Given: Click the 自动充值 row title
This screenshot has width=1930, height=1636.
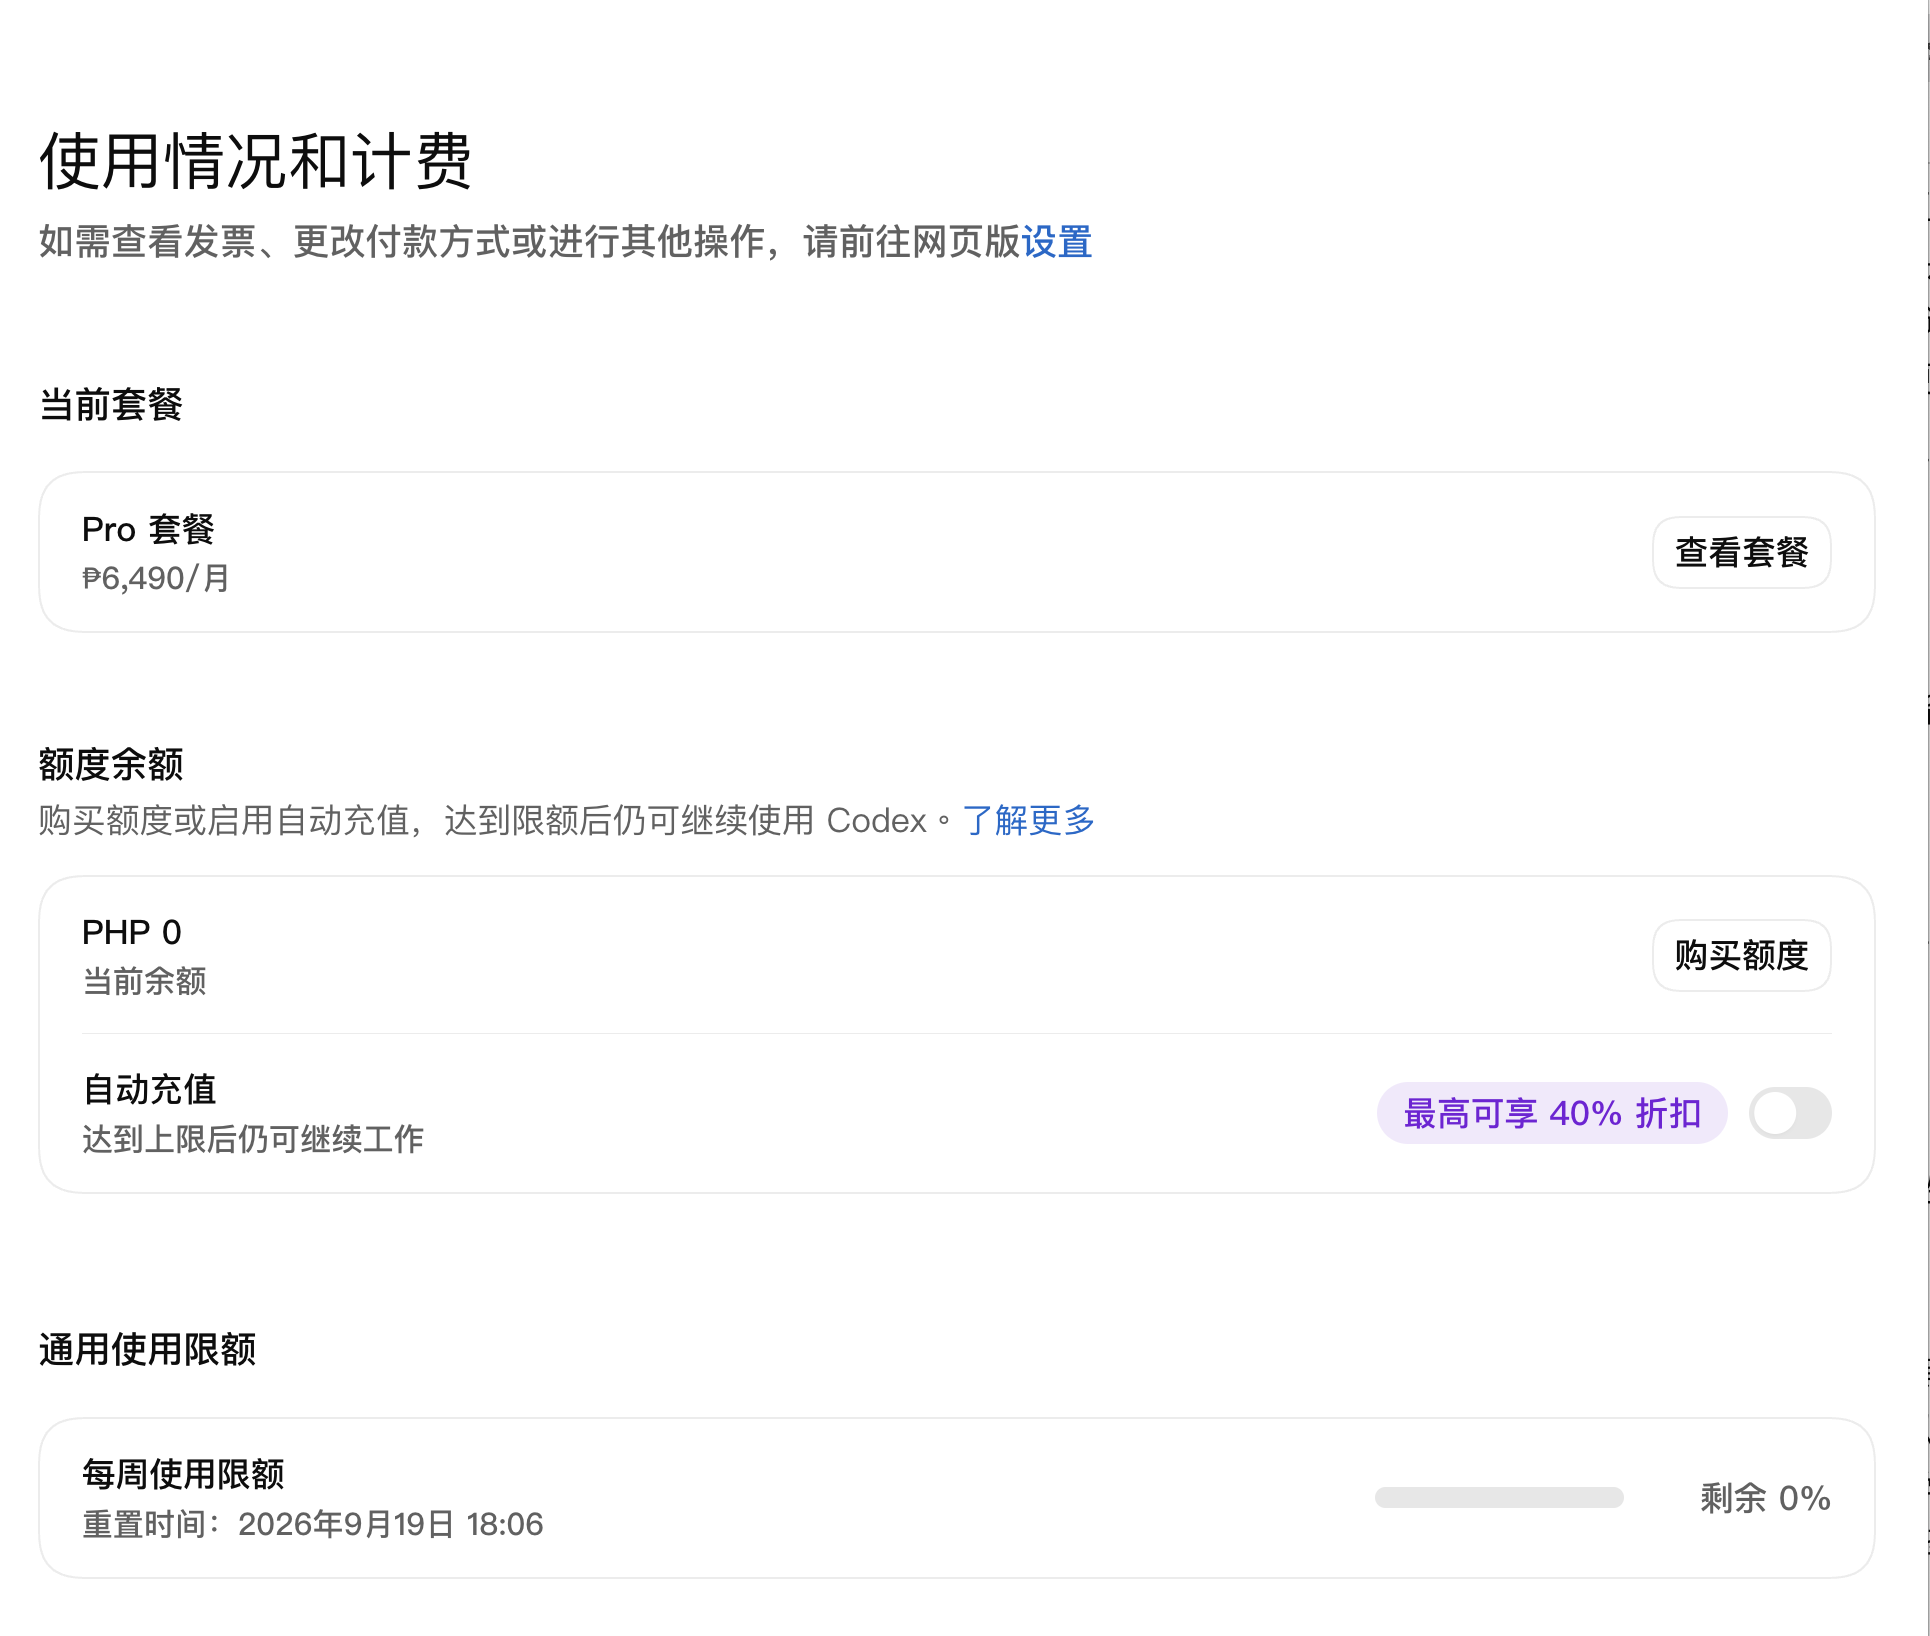Looking at the screenshot, I should (149, 1089).
